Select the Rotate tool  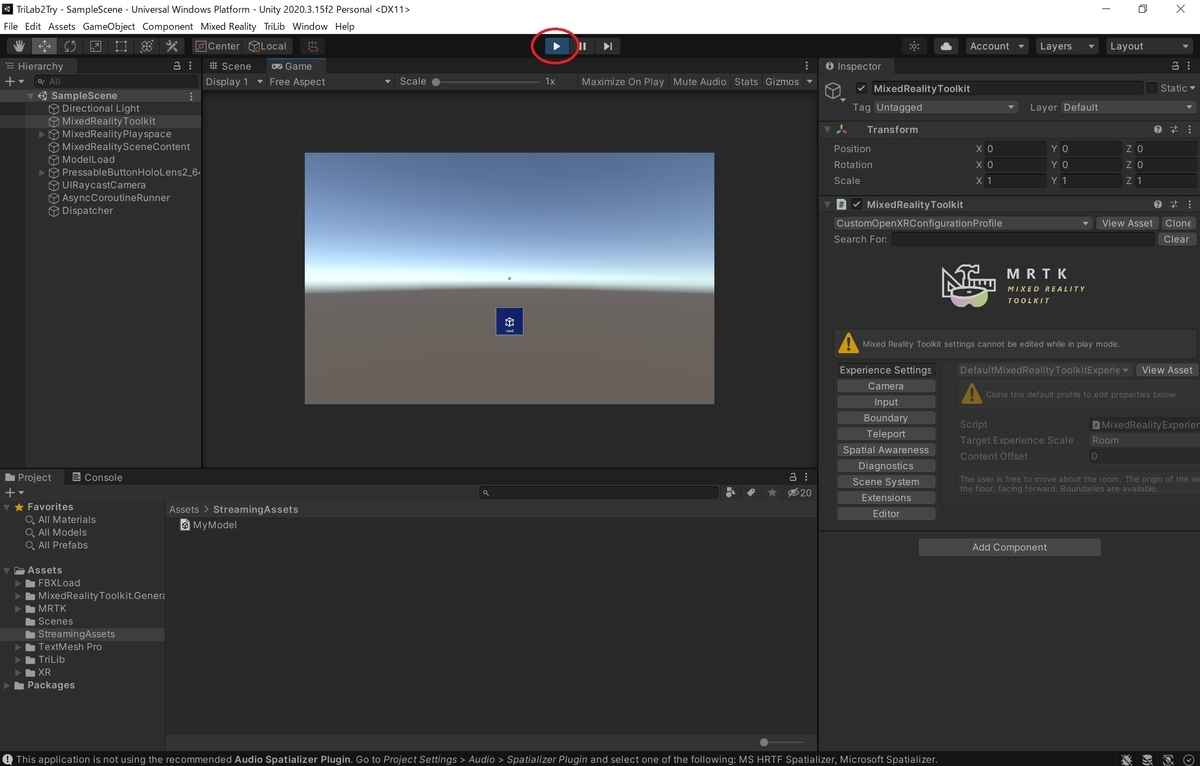click(70, 46)
